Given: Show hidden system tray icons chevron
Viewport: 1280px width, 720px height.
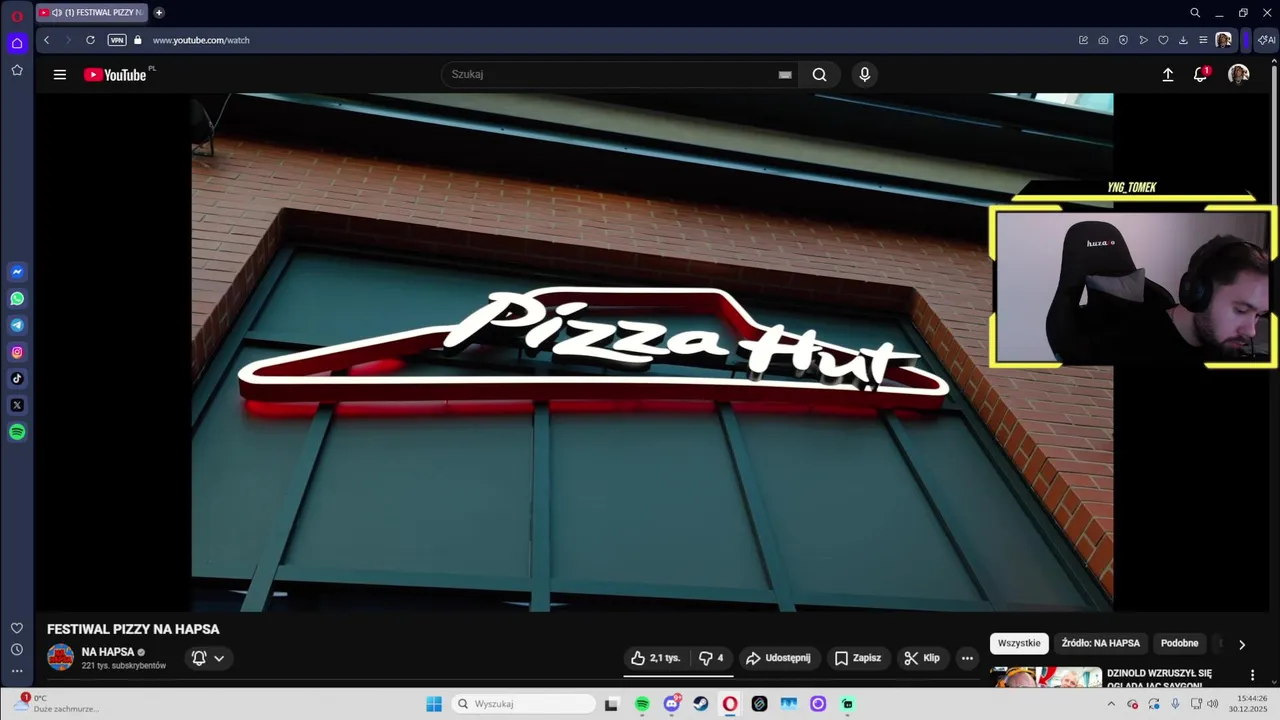Looking at the screenshot, I should (x=1110, y=704).
